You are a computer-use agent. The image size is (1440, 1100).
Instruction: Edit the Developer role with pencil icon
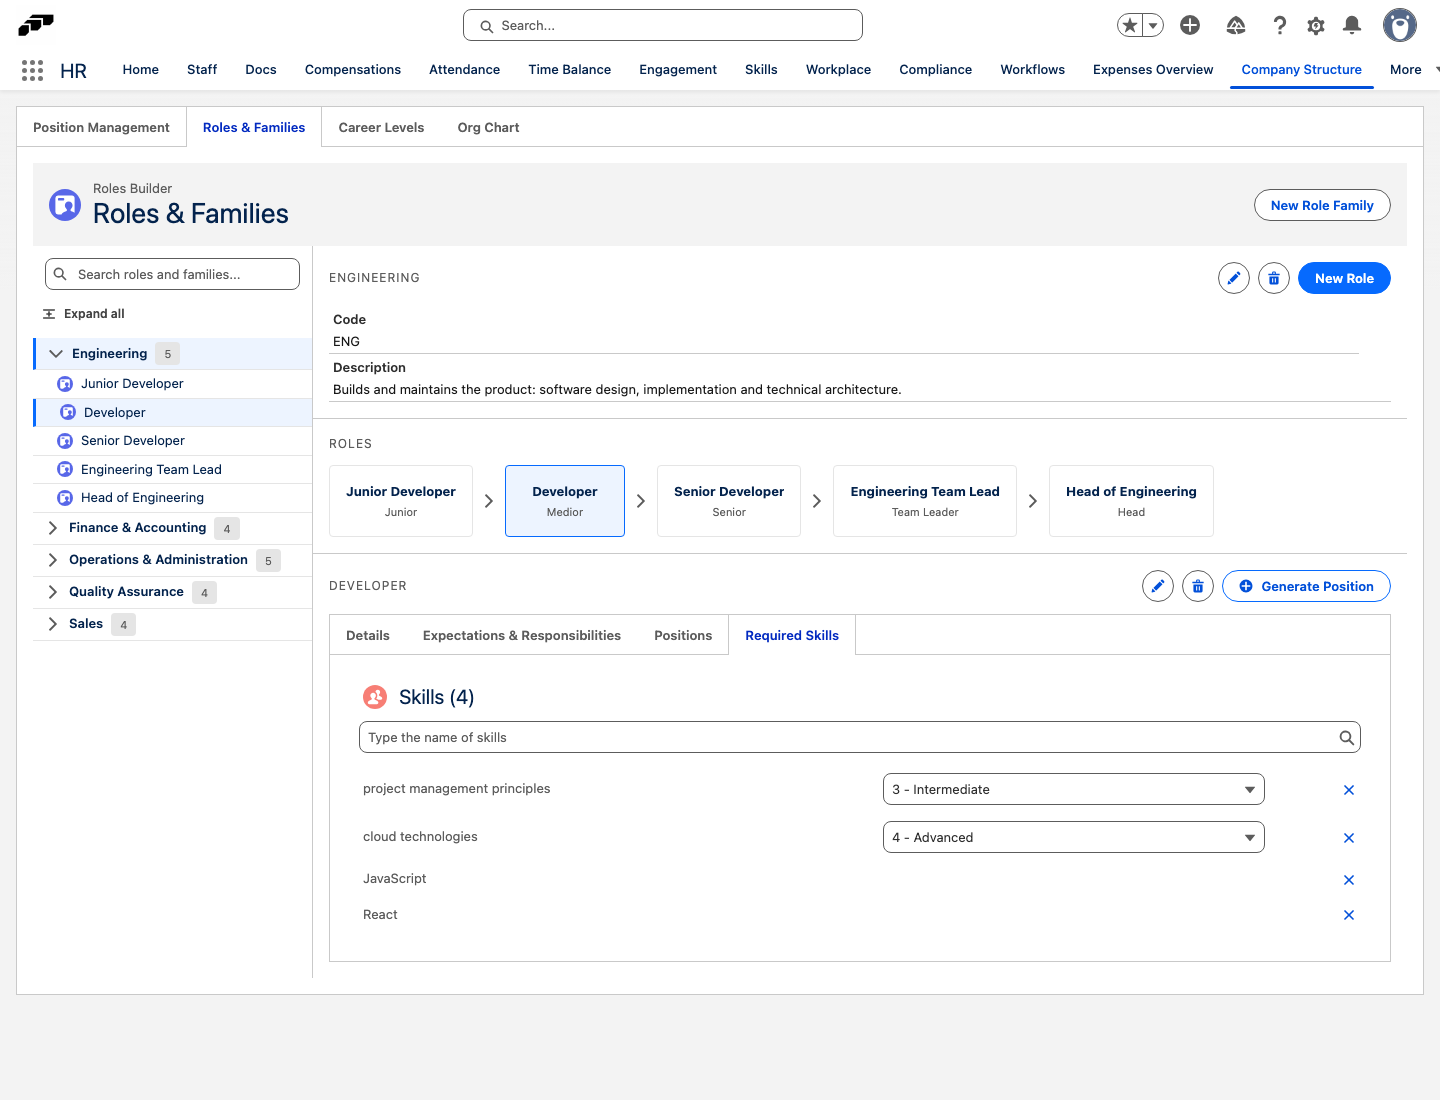coord(1158,586)
